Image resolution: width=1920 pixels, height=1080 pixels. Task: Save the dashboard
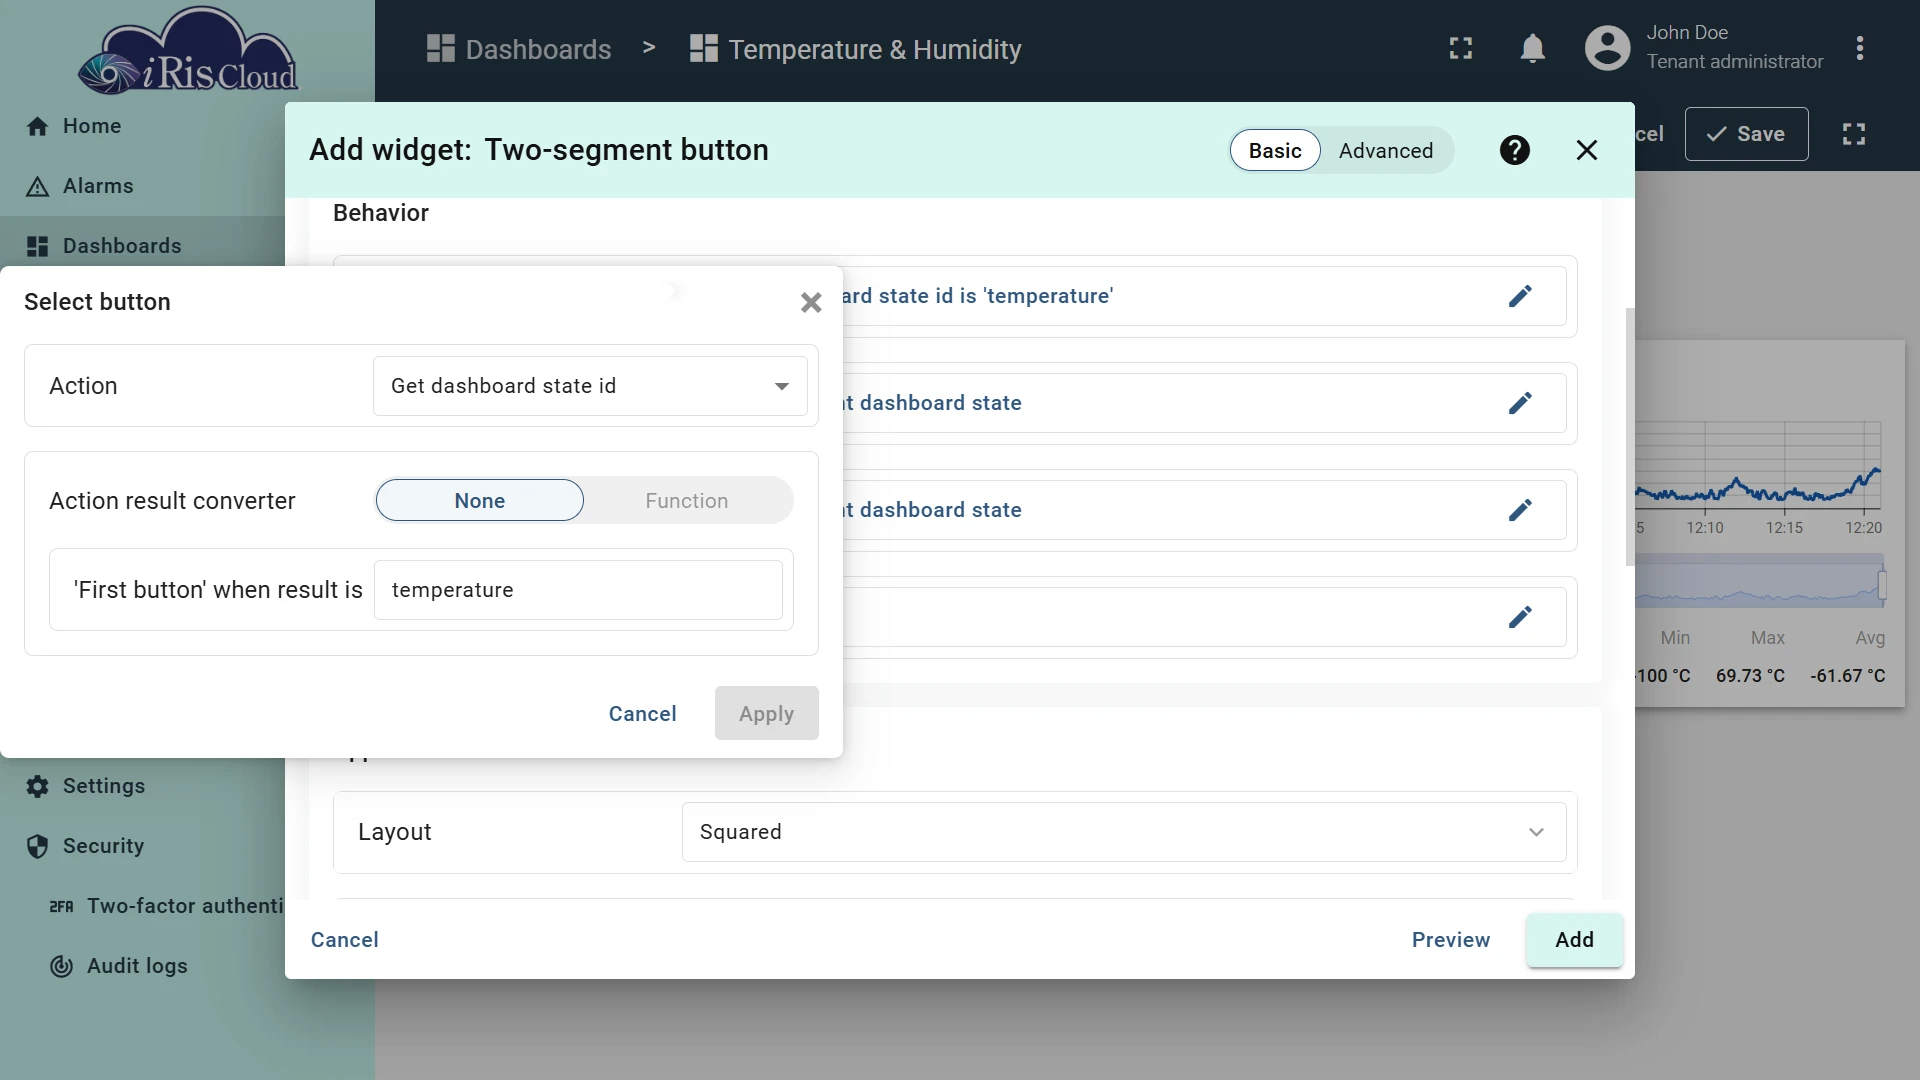coord(1747,134)
